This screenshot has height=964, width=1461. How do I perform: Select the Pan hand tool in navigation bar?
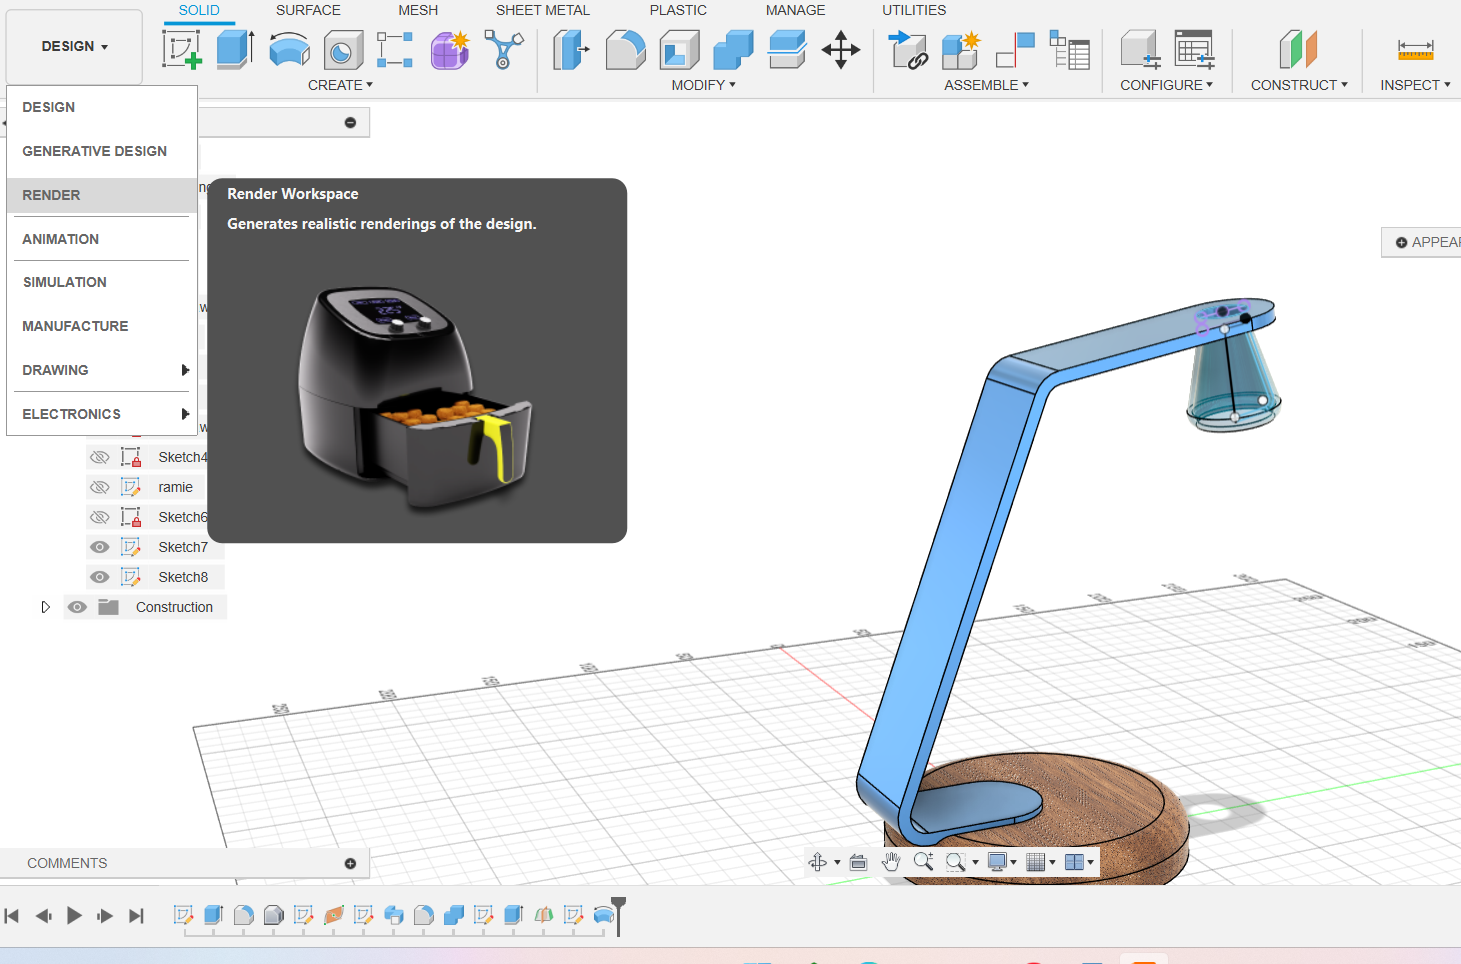pyautogui.click(x=891, y=862)
